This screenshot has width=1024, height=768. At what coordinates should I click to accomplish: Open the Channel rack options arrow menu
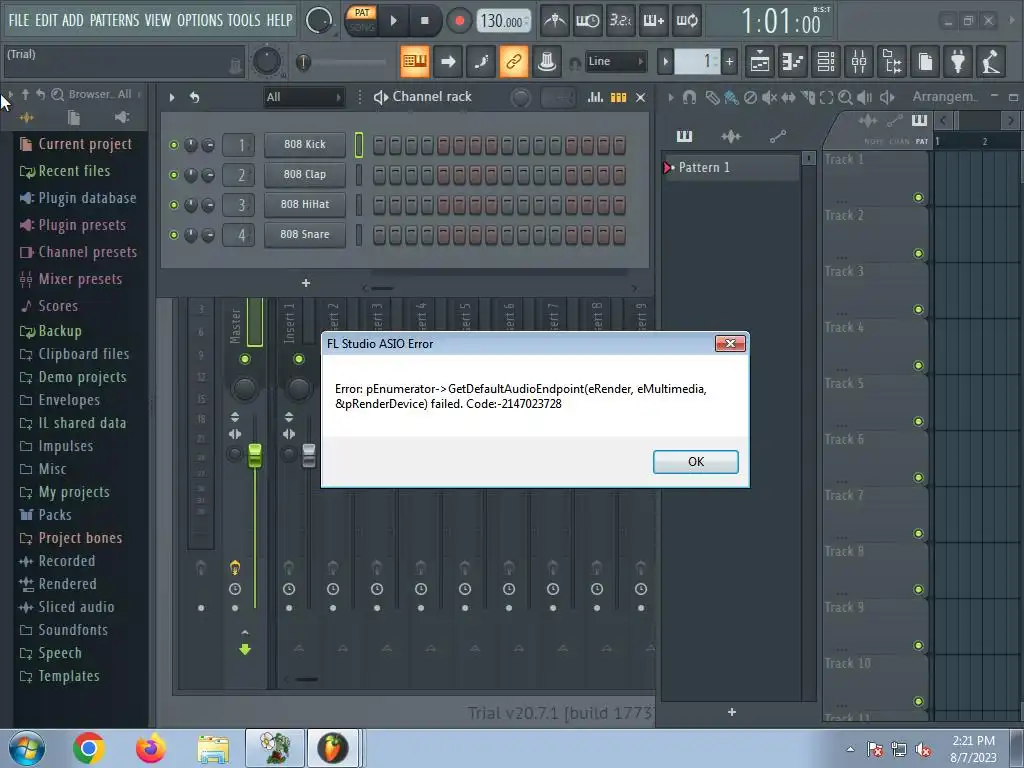(172, 97)
